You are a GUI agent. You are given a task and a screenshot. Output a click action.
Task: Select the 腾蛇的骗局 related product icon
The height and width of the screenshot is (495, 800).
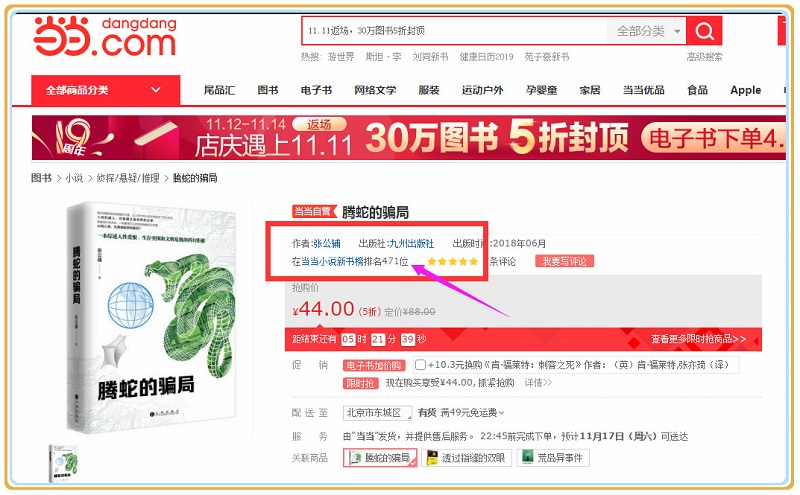click(355, 458)
